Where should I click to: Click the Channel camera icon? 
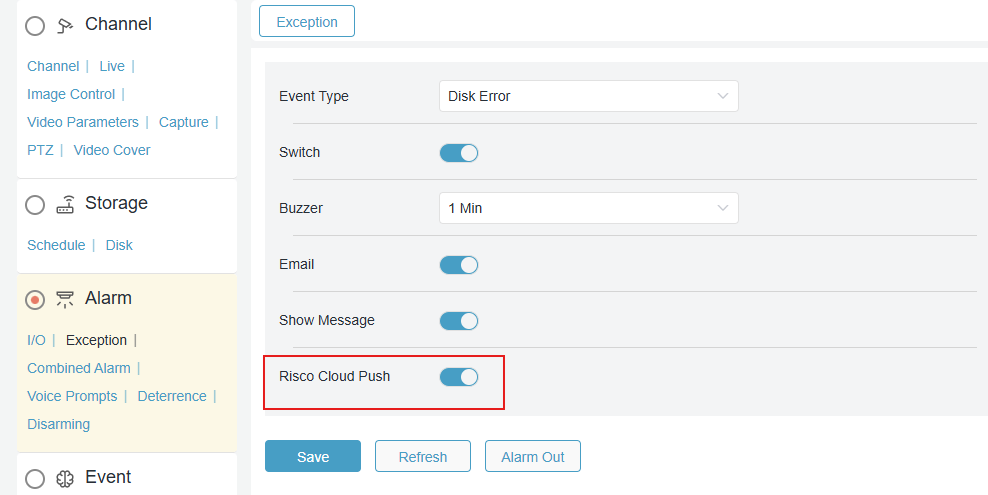[x=65, y=25]
